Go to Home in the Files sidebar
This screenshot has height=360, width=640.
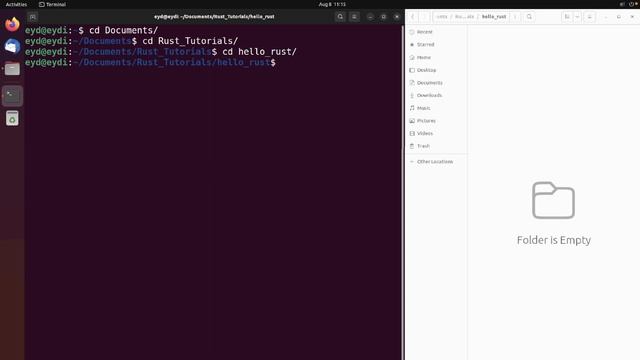coord(436,58)
